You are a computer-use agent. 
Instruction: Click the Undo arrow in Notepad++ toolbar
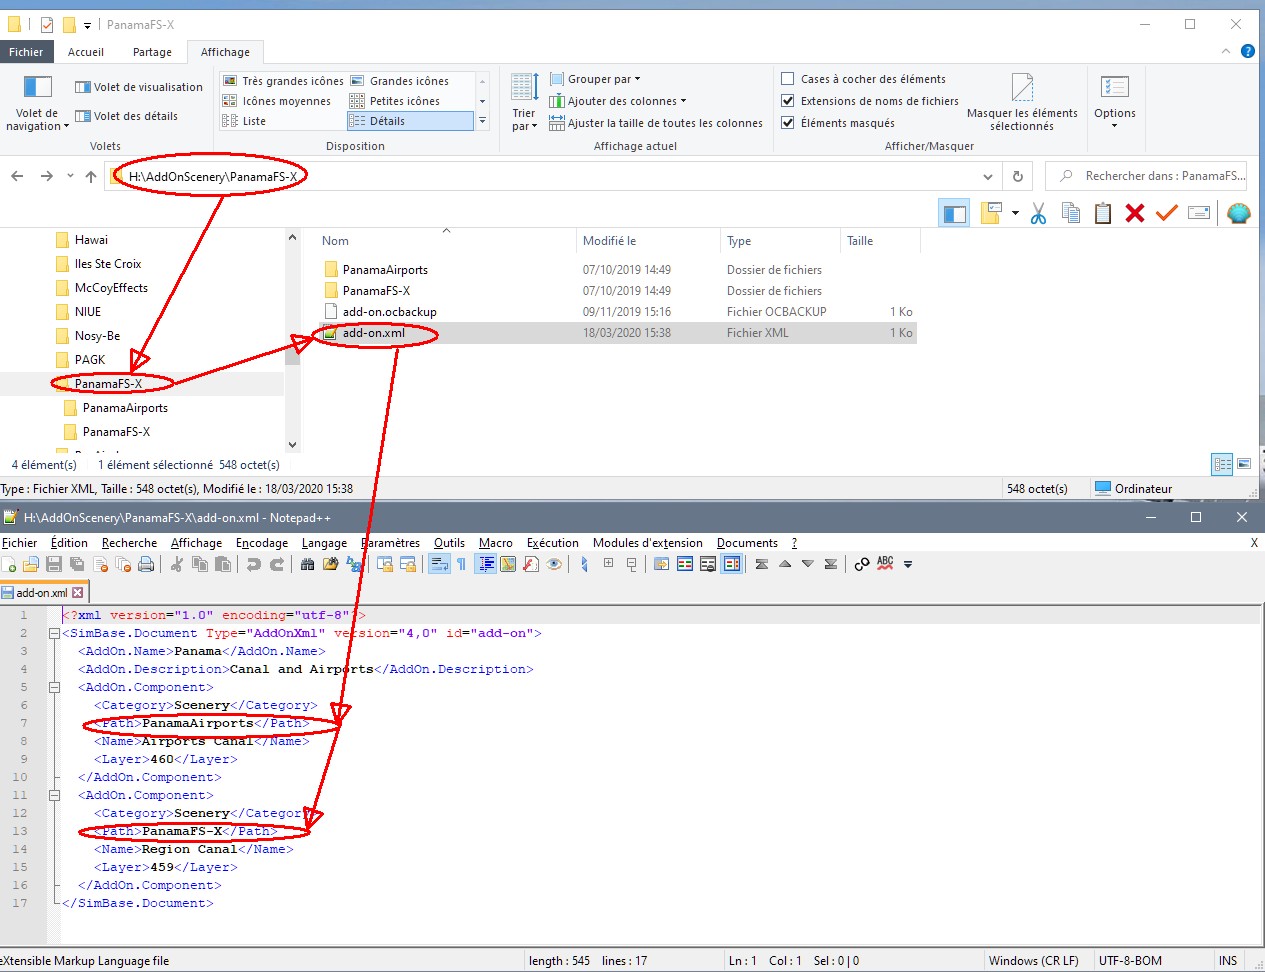(254, 565)
